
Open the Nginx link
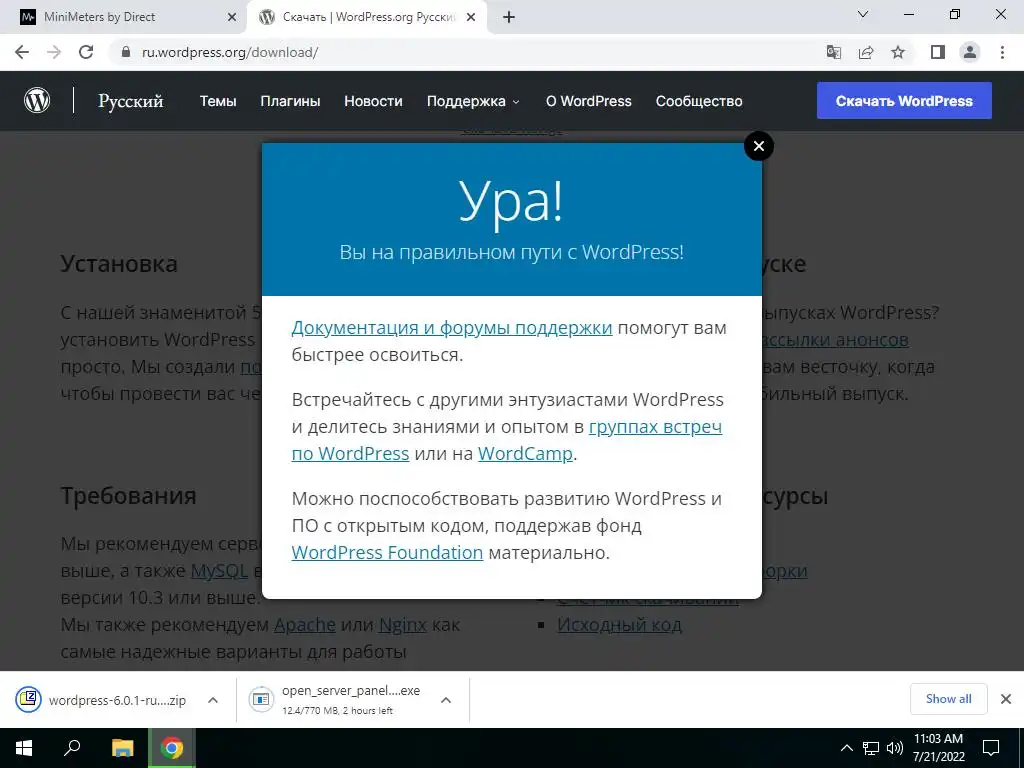click(403, 624)
